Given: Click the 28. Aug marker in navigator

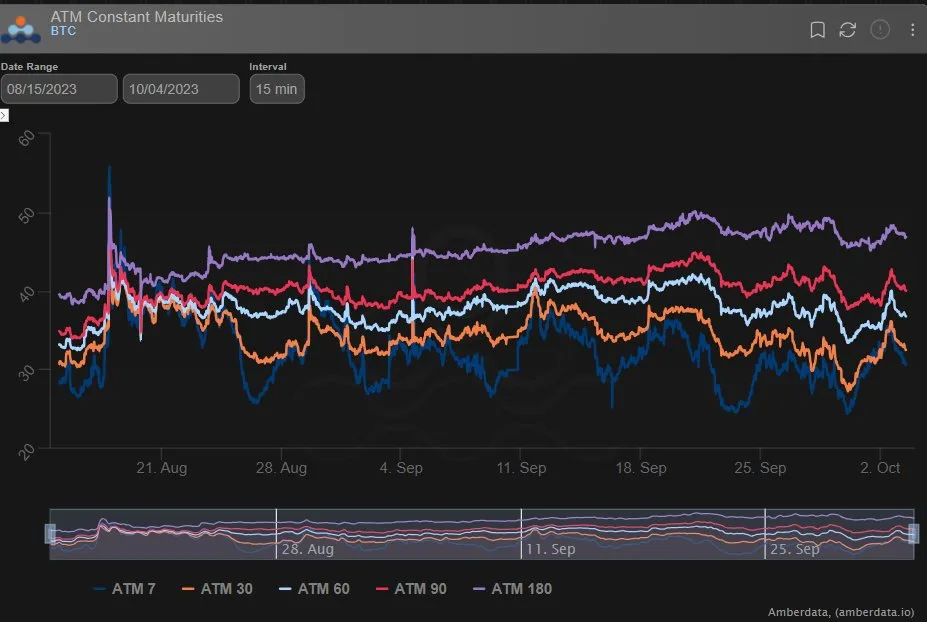Looking at the screenshot, I should click(307, 549).
